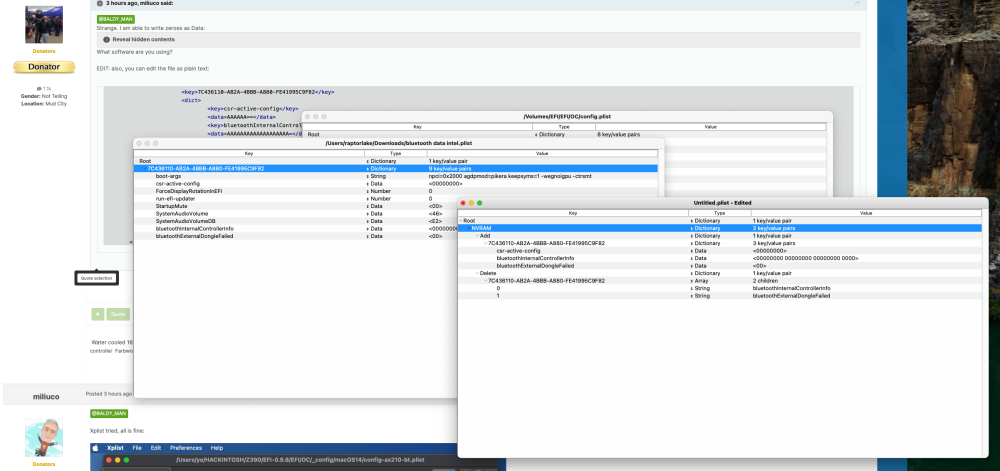Open String type popup for item 0
This screenshot has height=471, width=1000.
[x=700, y=288]
